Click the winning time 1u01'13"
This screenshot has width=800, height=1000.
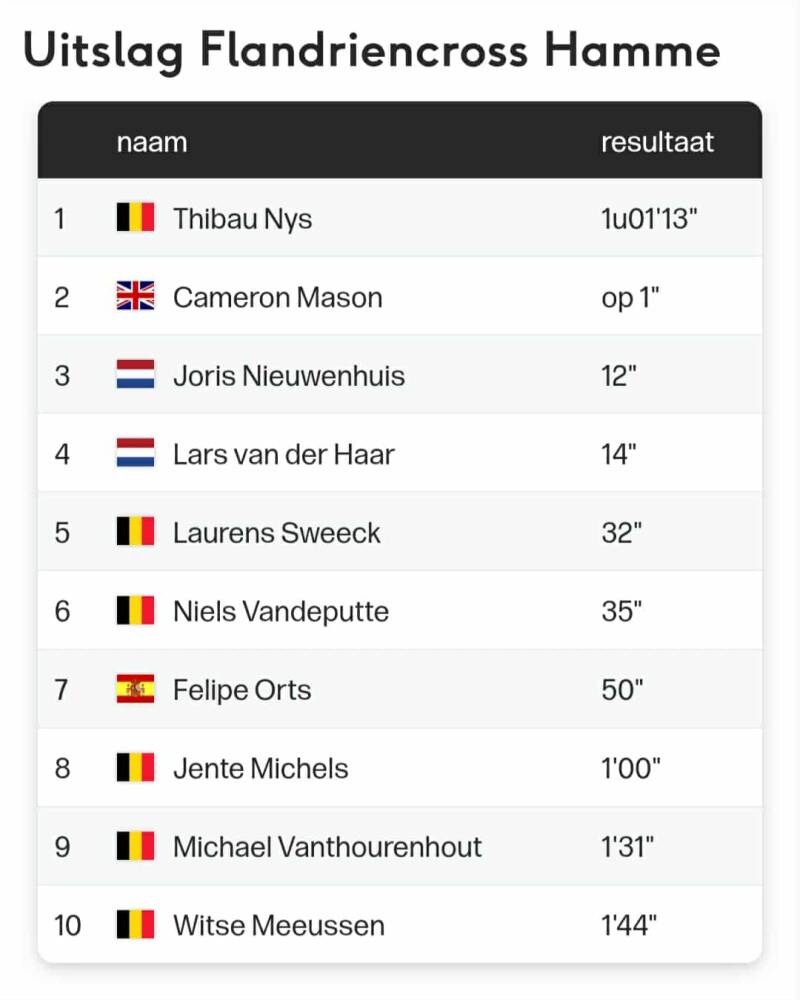648,218
